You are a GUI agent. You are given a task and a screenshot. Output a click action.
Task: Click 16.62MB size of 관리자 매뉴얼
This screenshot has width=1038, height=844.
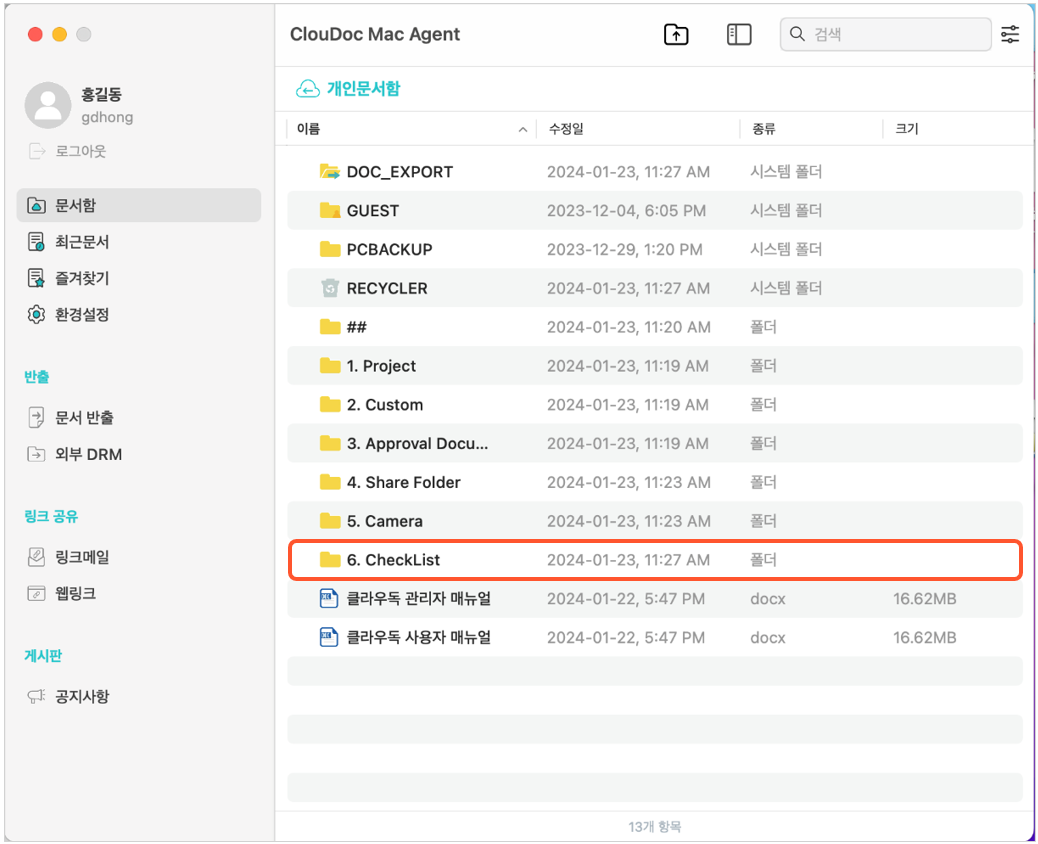point(924,598)
